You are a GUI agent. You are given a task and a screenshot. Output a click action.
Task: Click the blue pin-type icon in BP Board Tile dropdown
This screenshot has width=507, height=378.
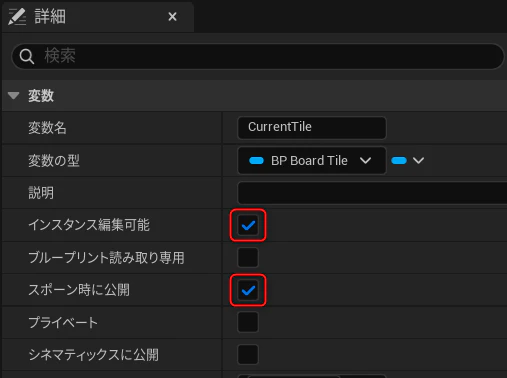pyautogui.click(x=256, y=161)
